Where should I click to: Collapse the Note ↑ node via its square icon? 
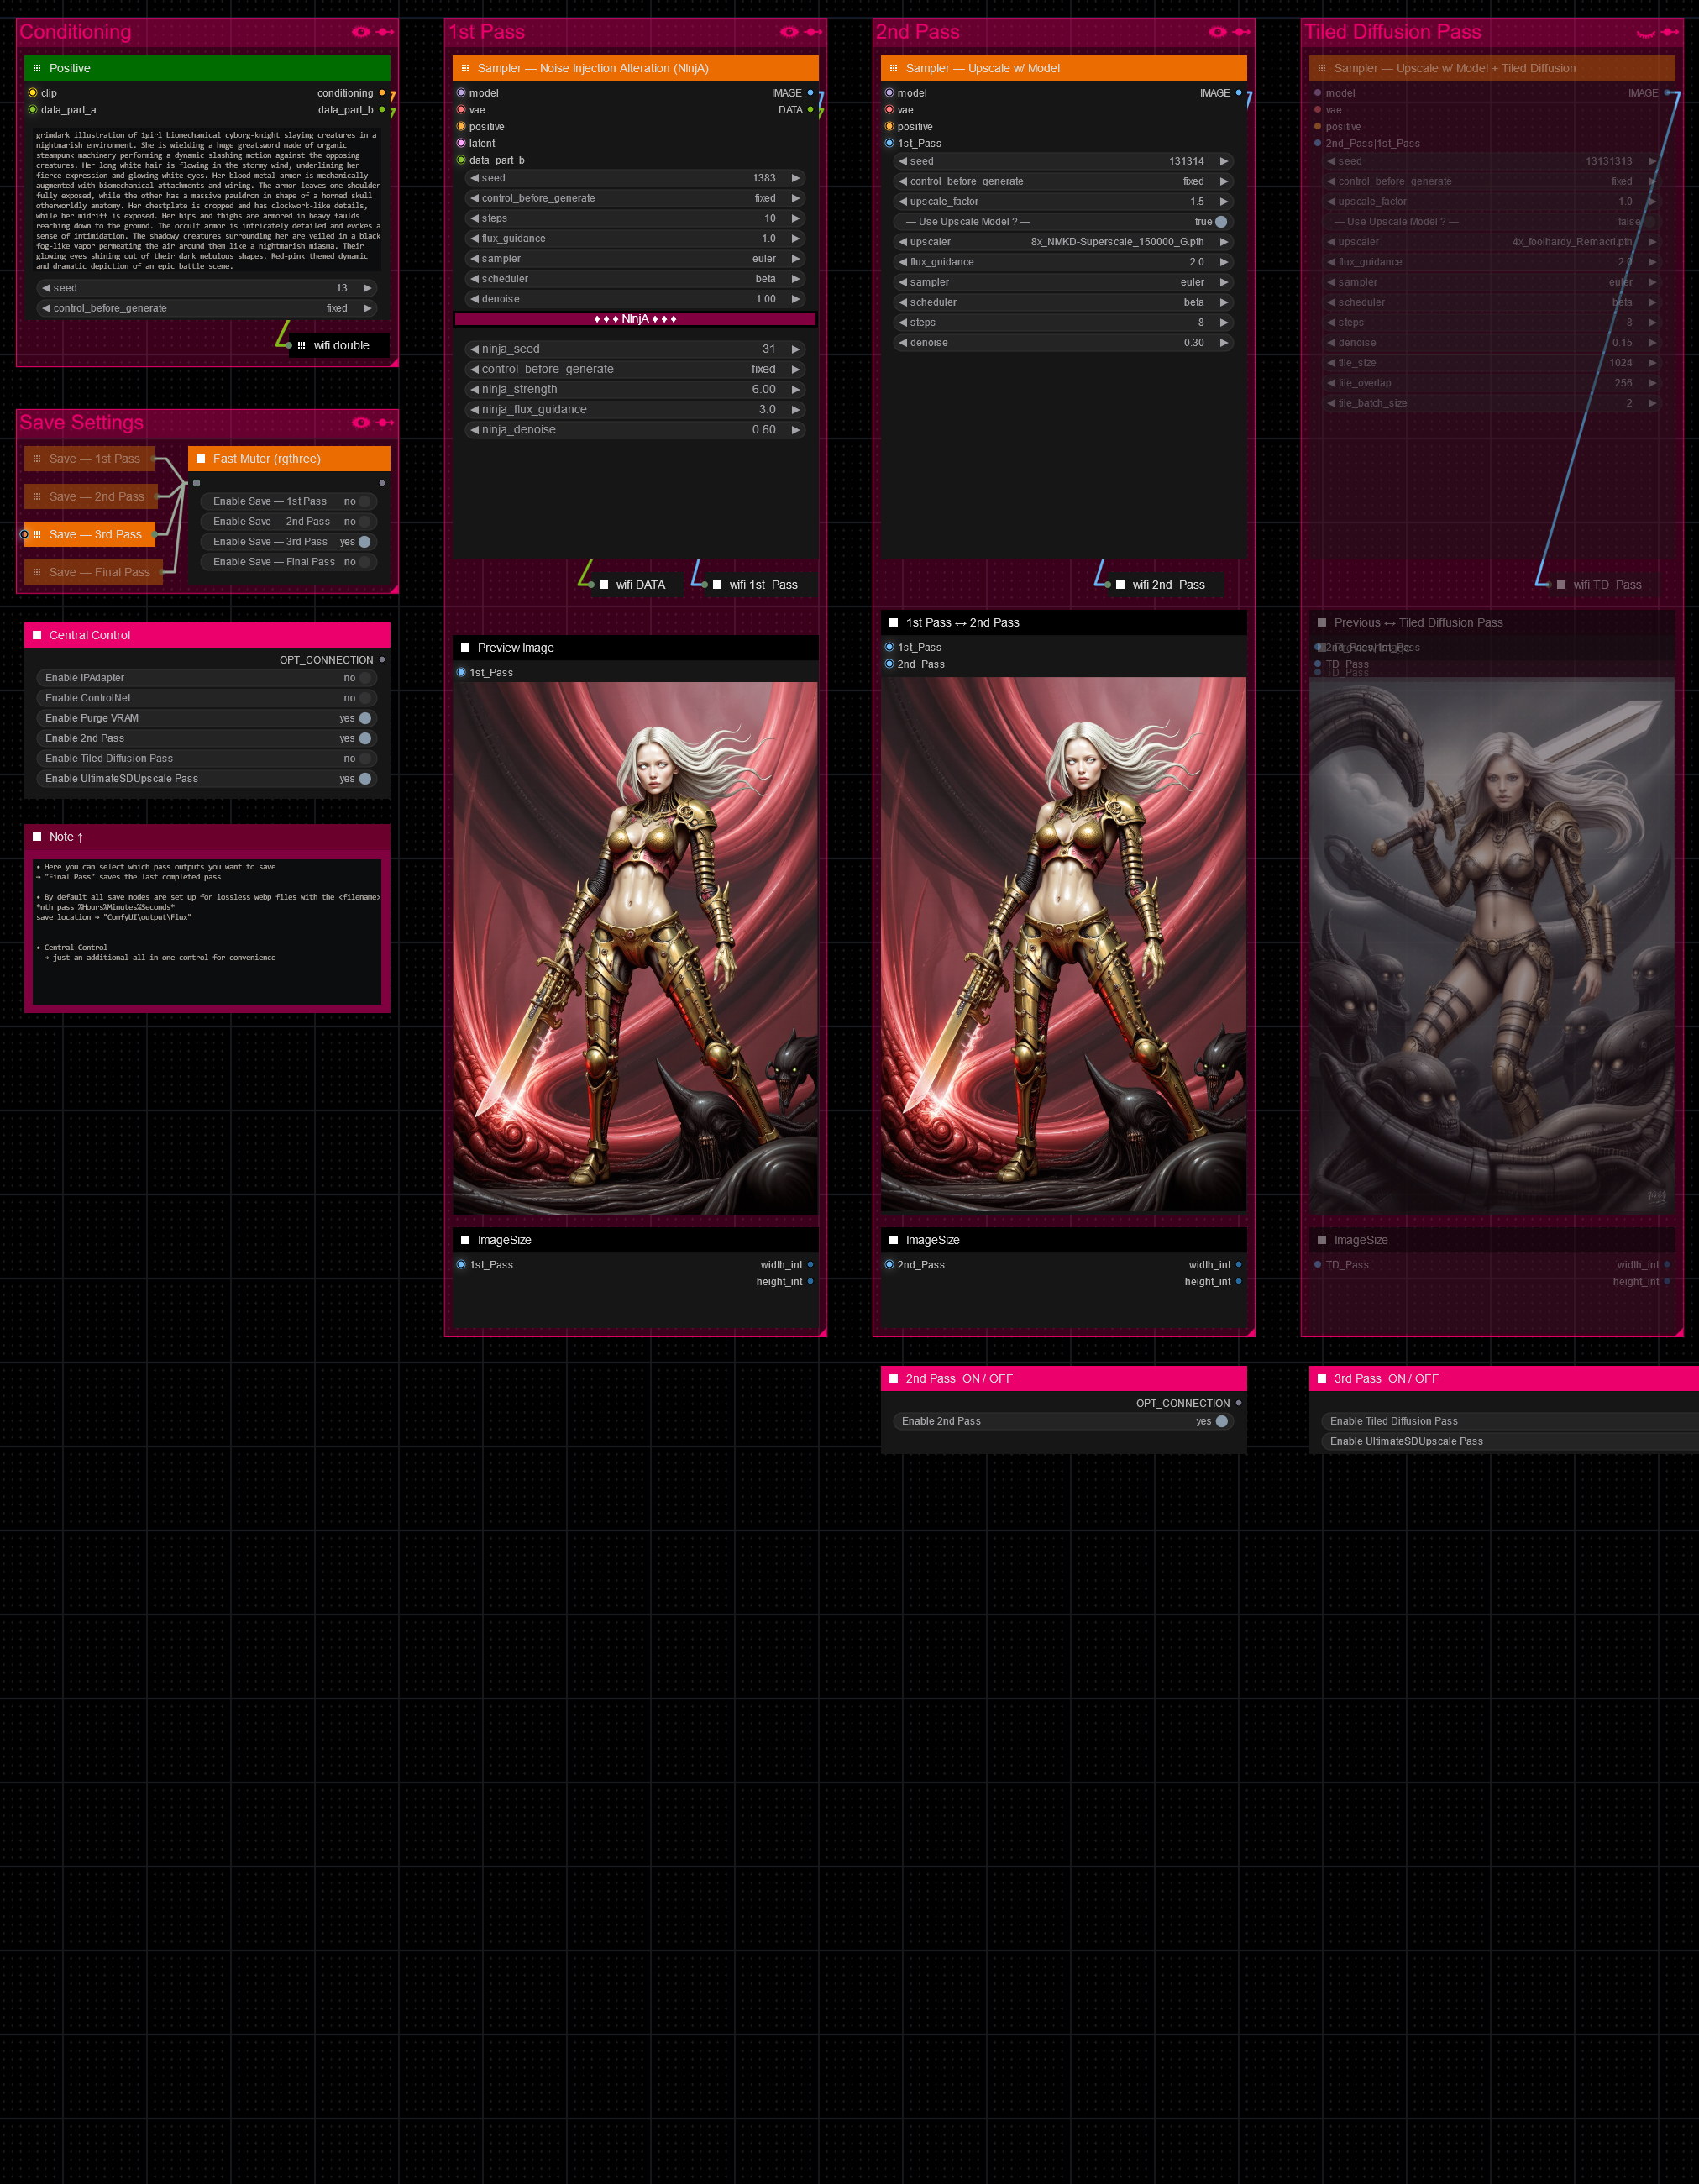[37, 837]
